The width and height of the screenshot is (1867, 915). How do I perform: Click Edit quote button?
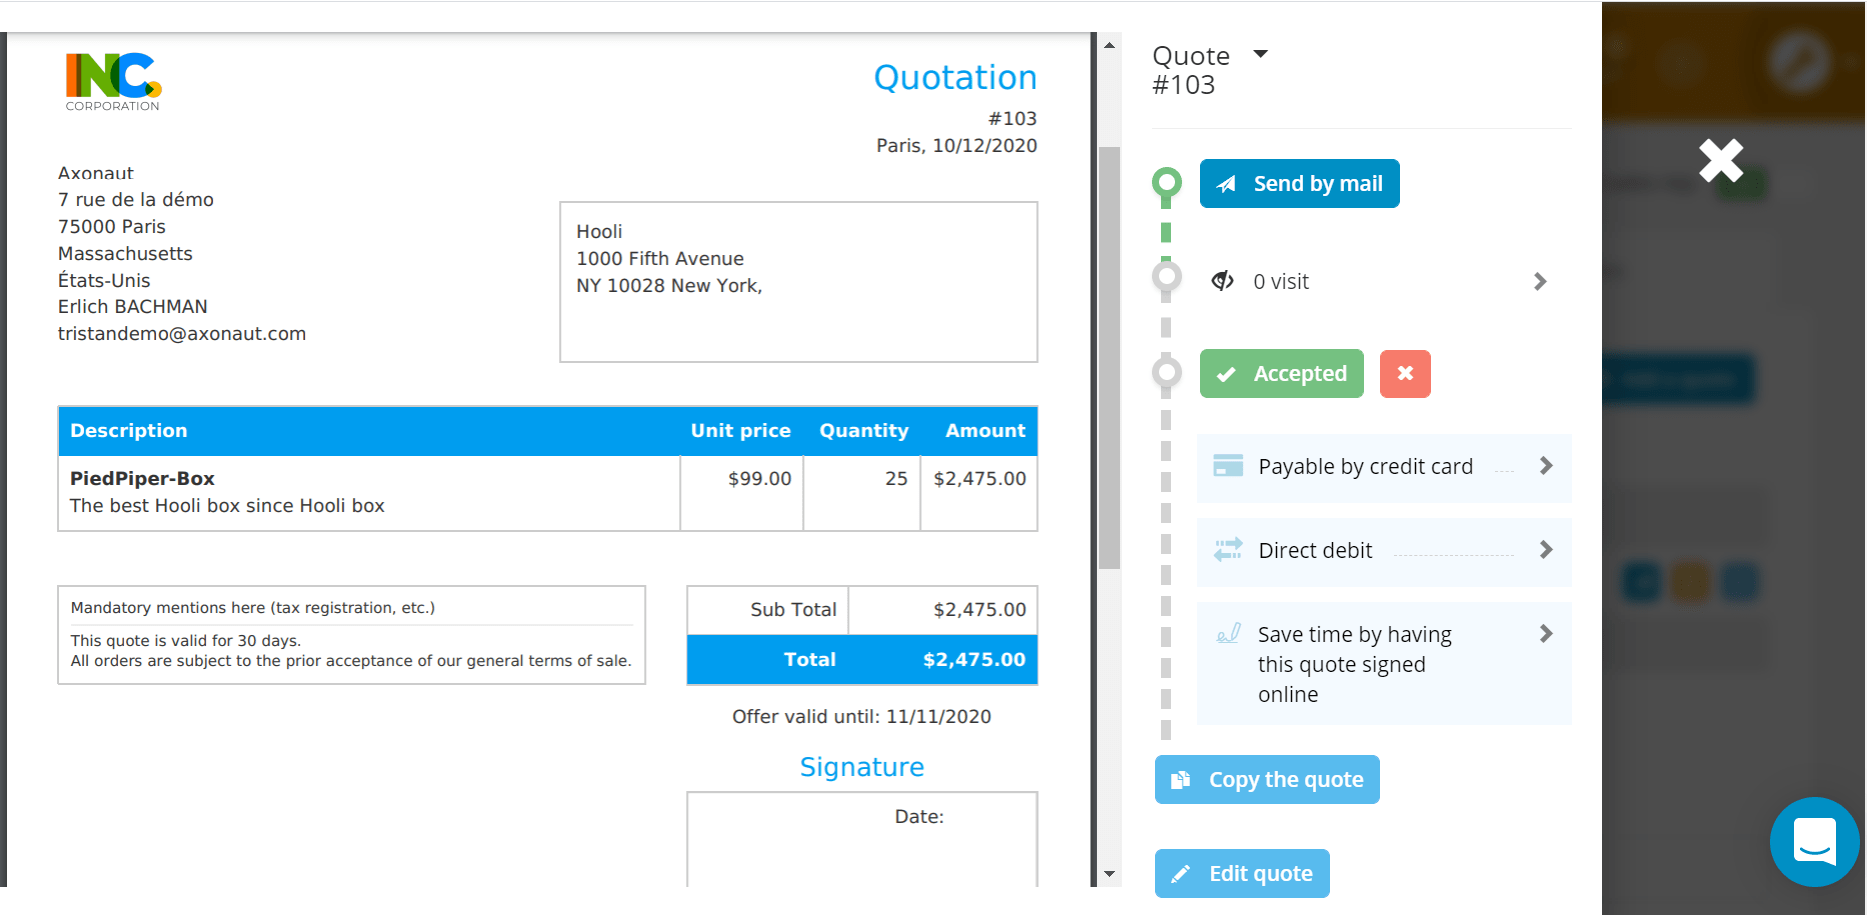1242,874
